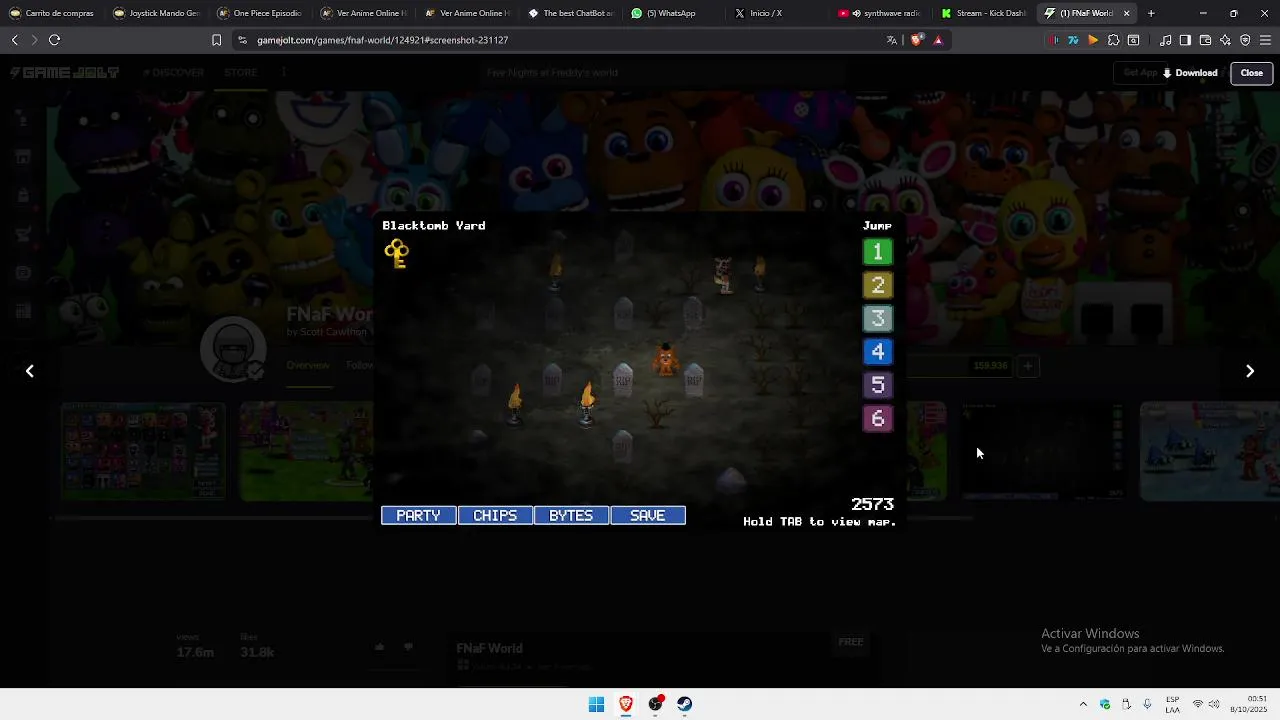Switch to the Stream - Kick Dashboard tab
Screen dimensions: 1280x720
[984, 13]
